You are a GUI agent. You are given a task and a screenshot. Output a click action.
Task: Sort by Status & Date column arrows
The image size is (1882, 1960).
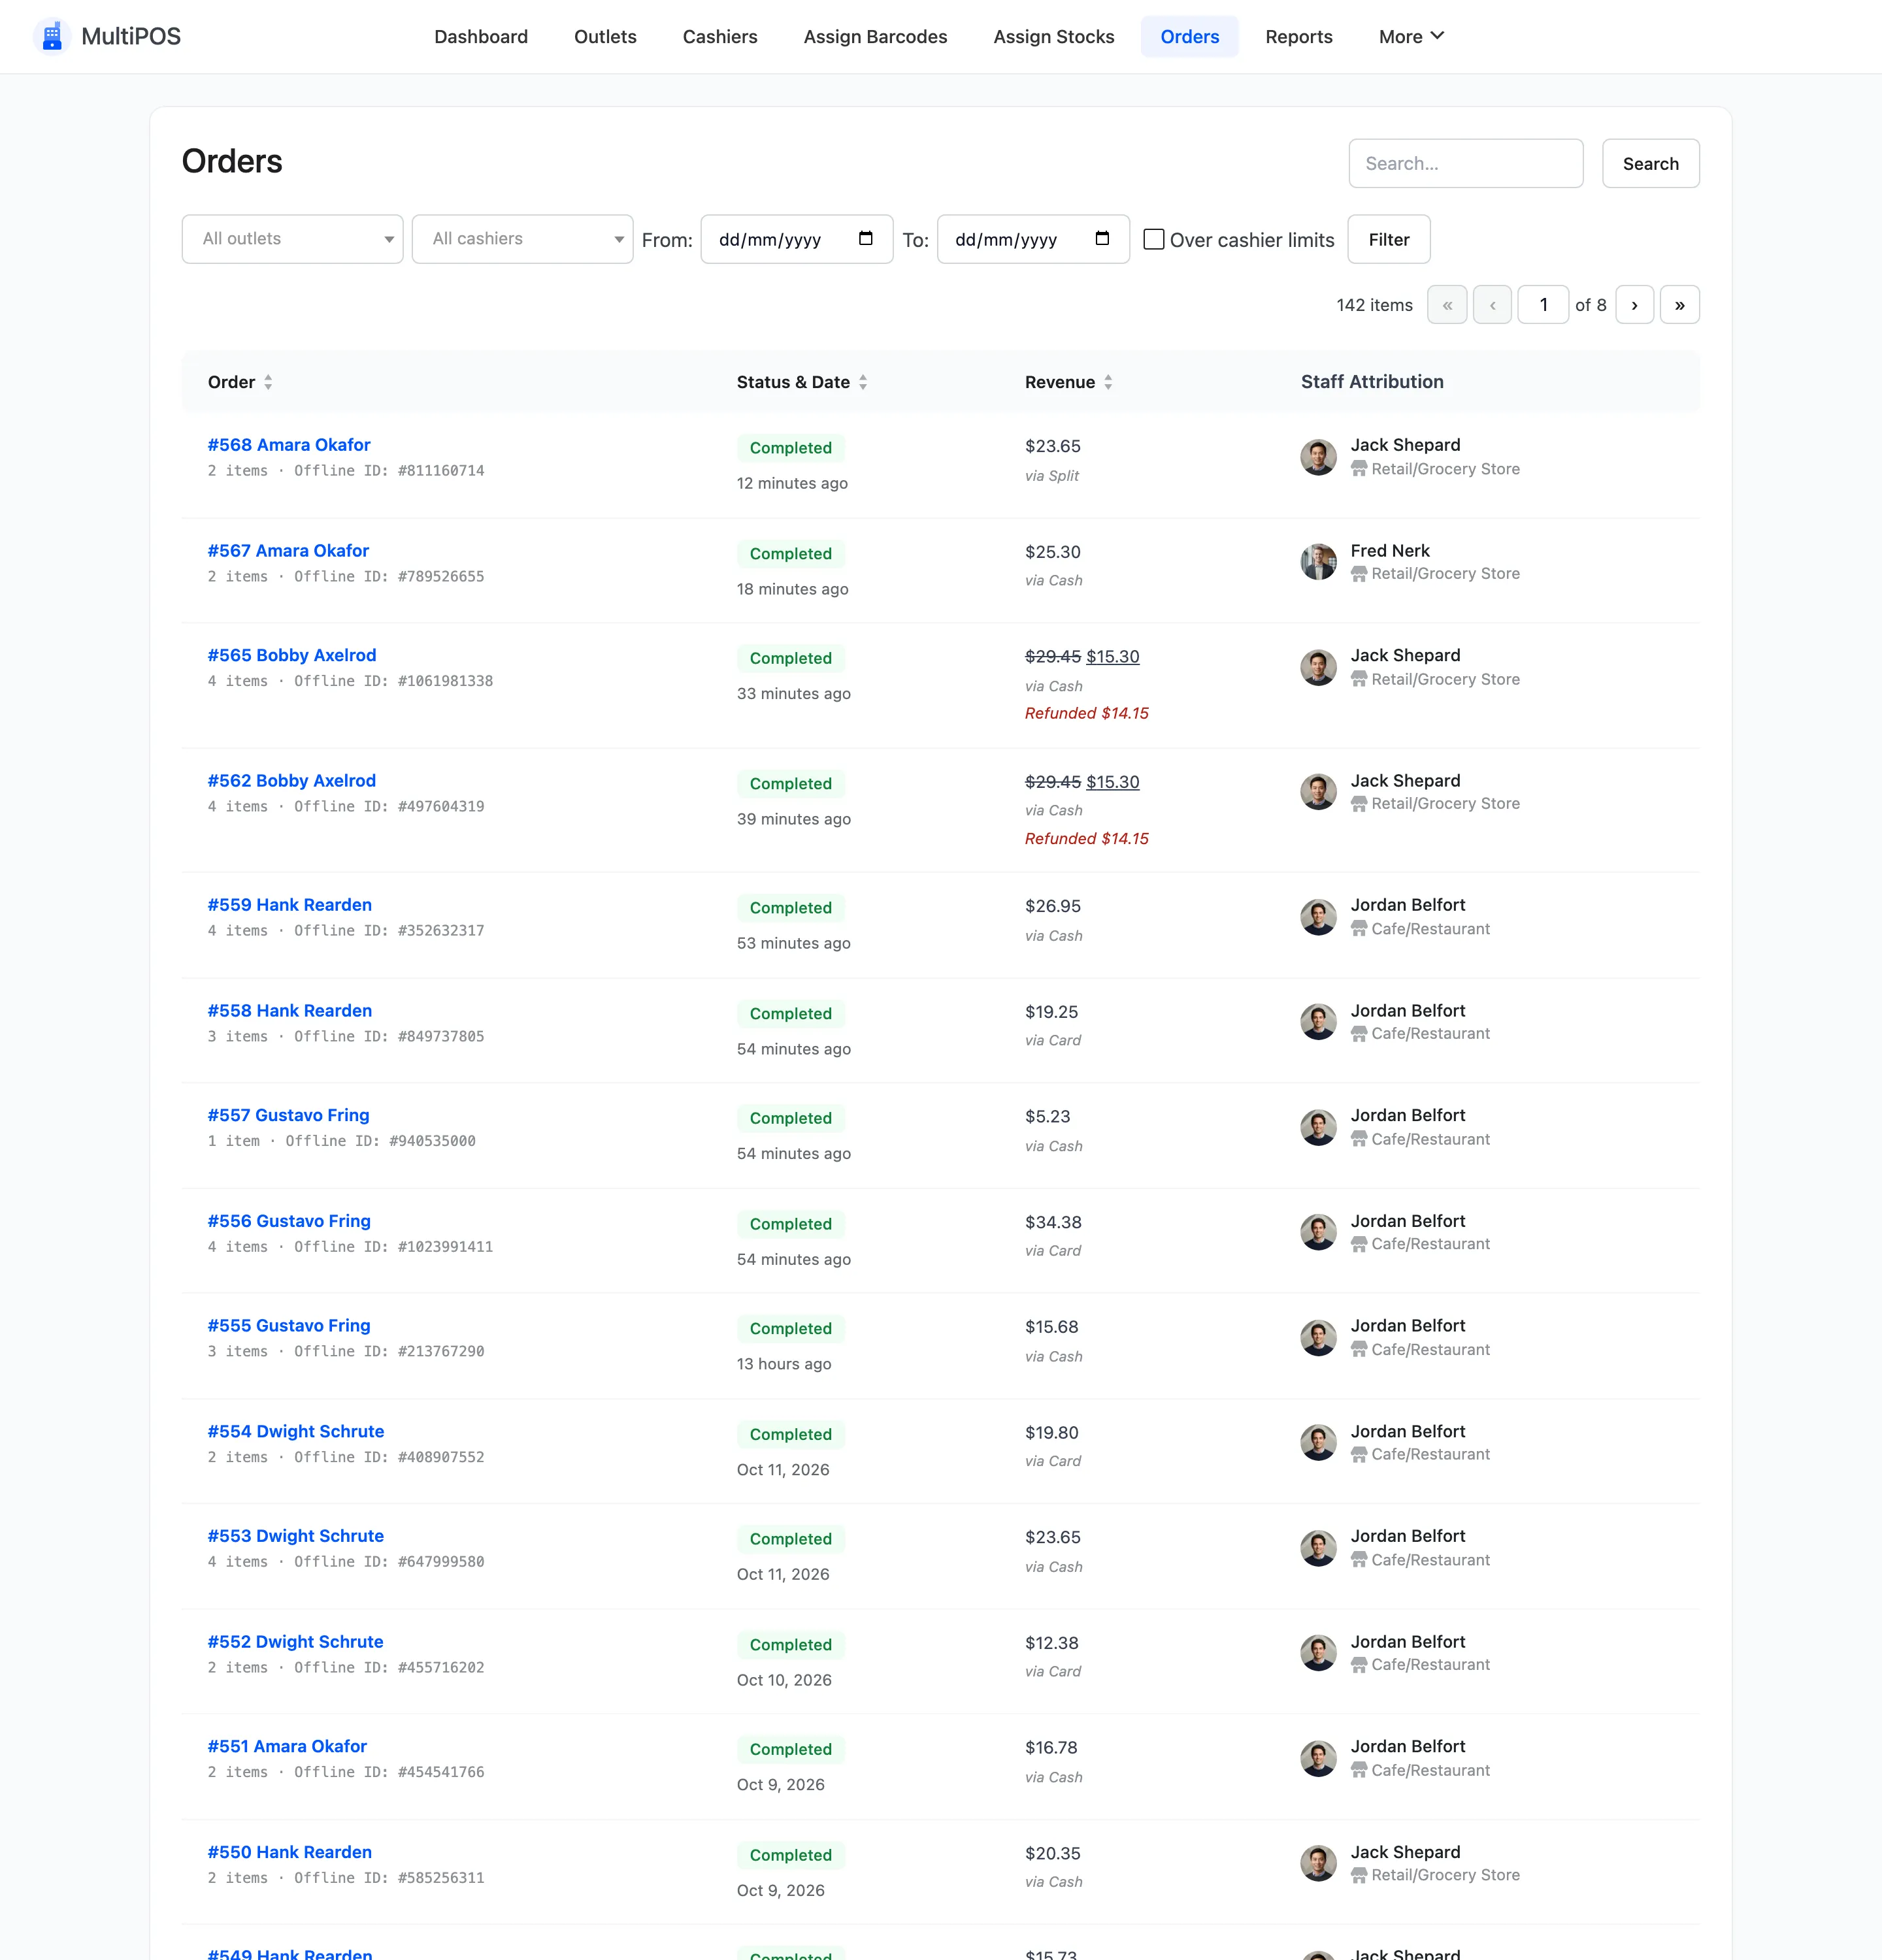click(x=863, y=382)
